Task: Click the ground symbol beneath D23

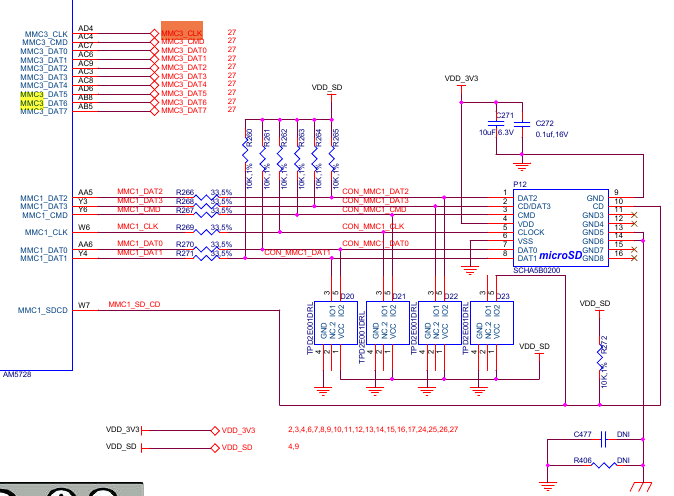Action: point(478,392)
